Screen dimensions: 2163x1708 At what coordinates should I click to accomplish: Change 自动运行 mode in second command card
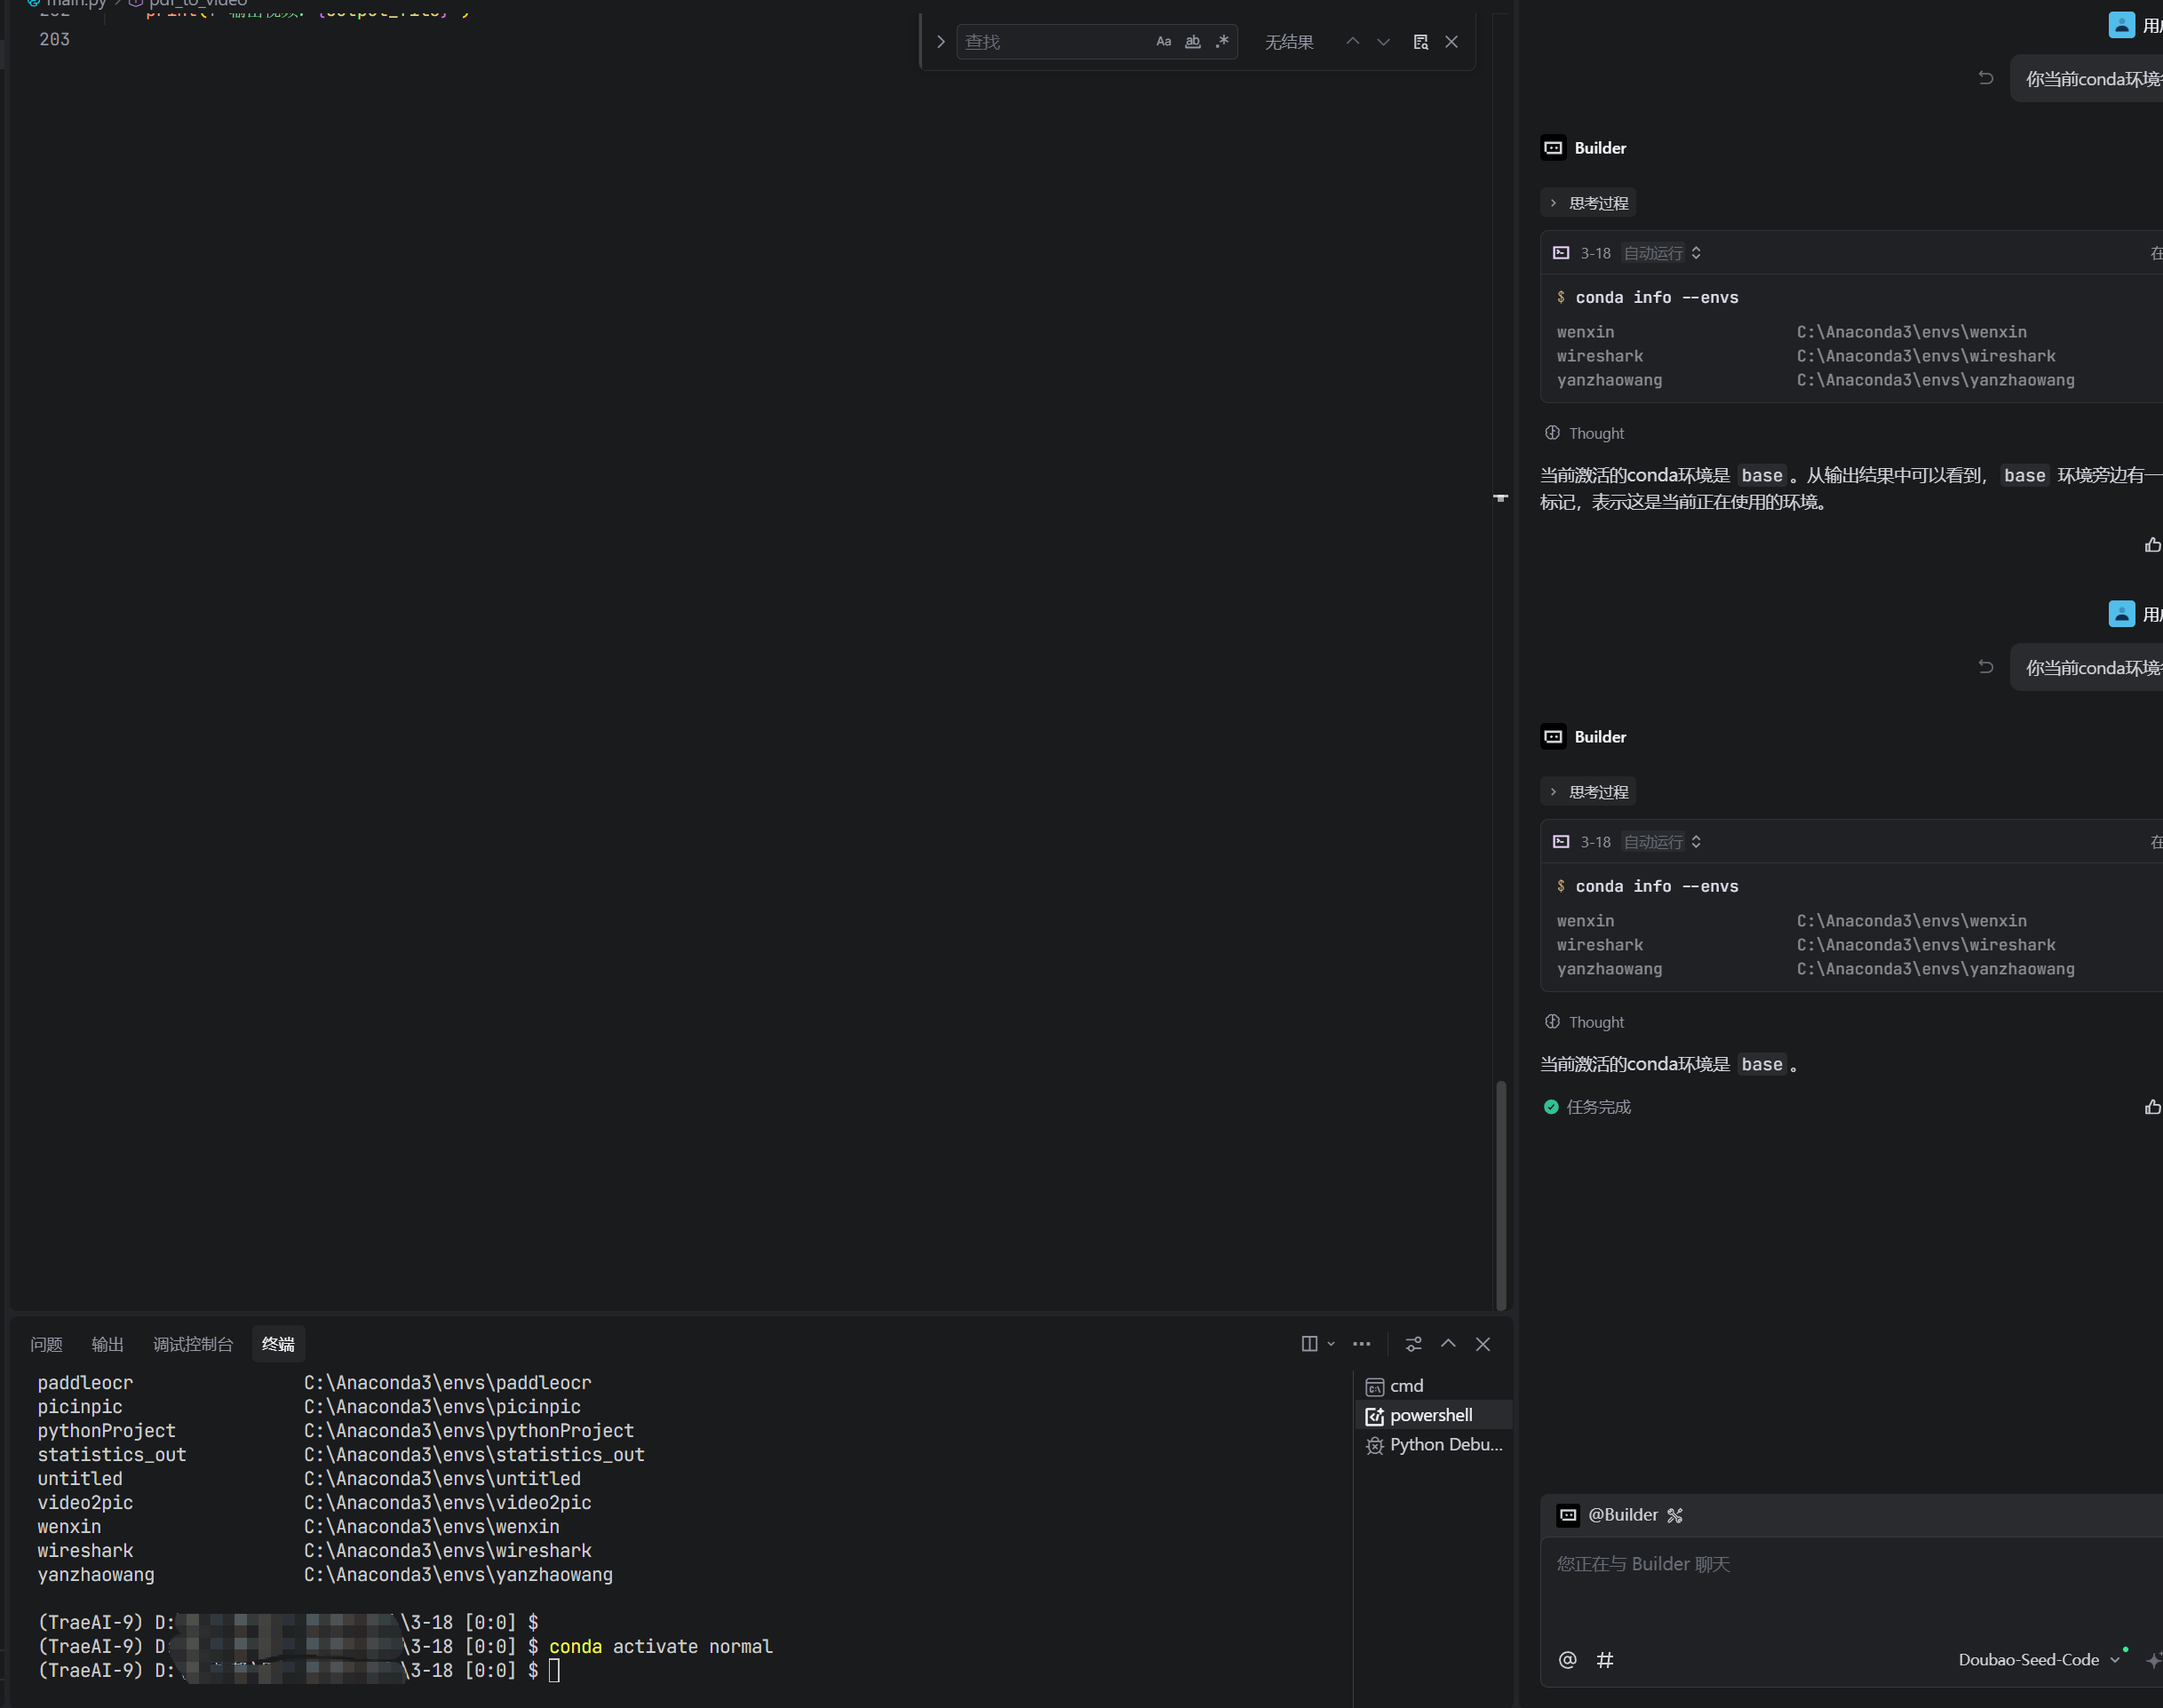tap(1662, 842)
